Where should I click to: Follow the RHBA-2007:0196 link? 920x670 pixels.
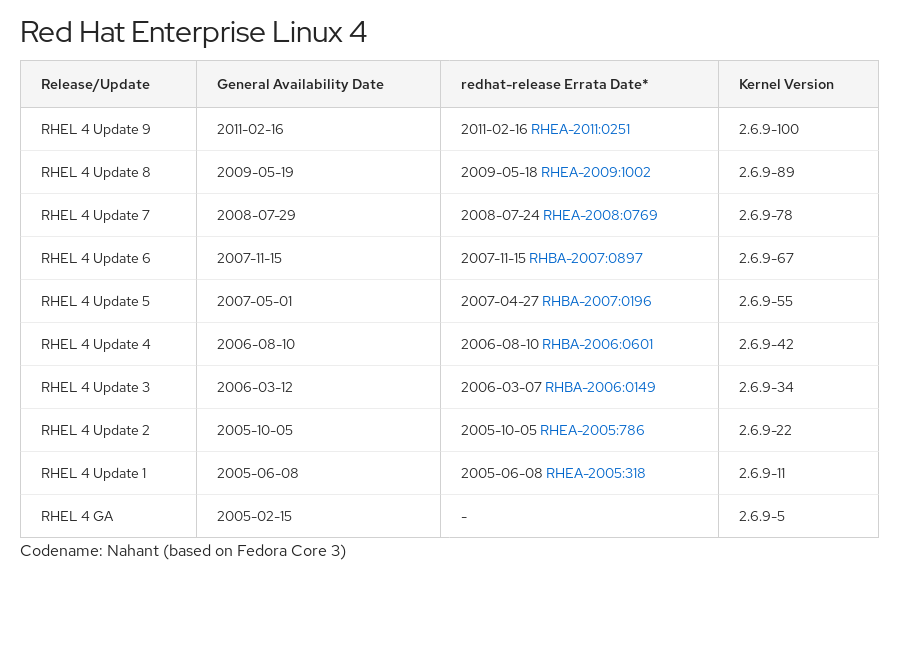597,301
